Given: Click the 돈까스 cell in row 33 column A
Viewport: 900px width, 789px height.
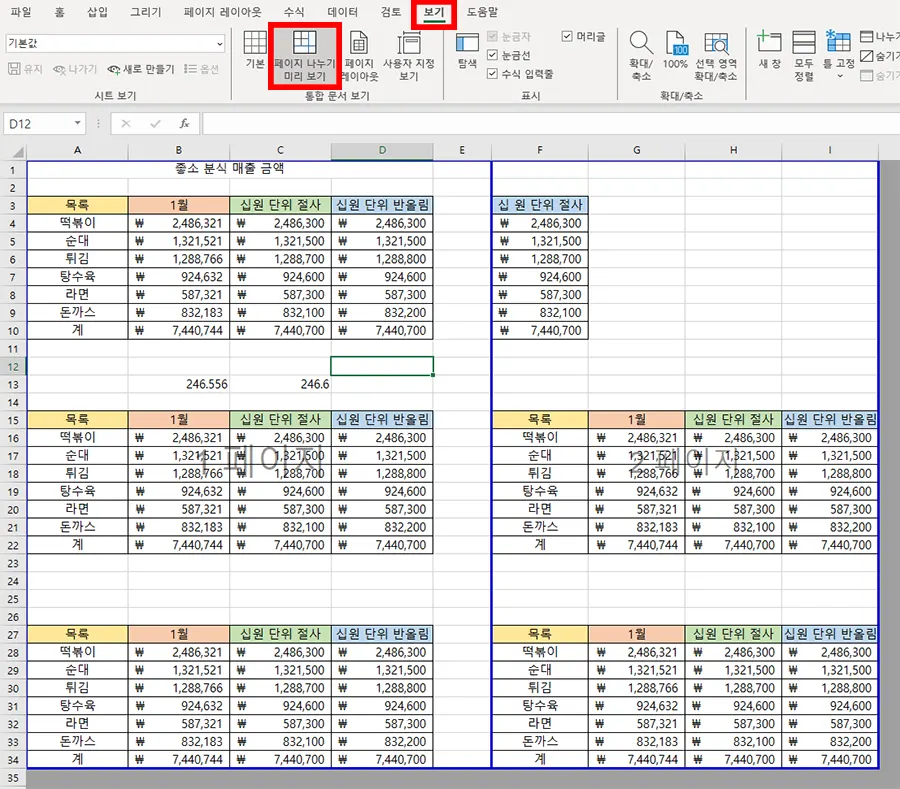Looking at the screenshot, I should click(77, 741).
